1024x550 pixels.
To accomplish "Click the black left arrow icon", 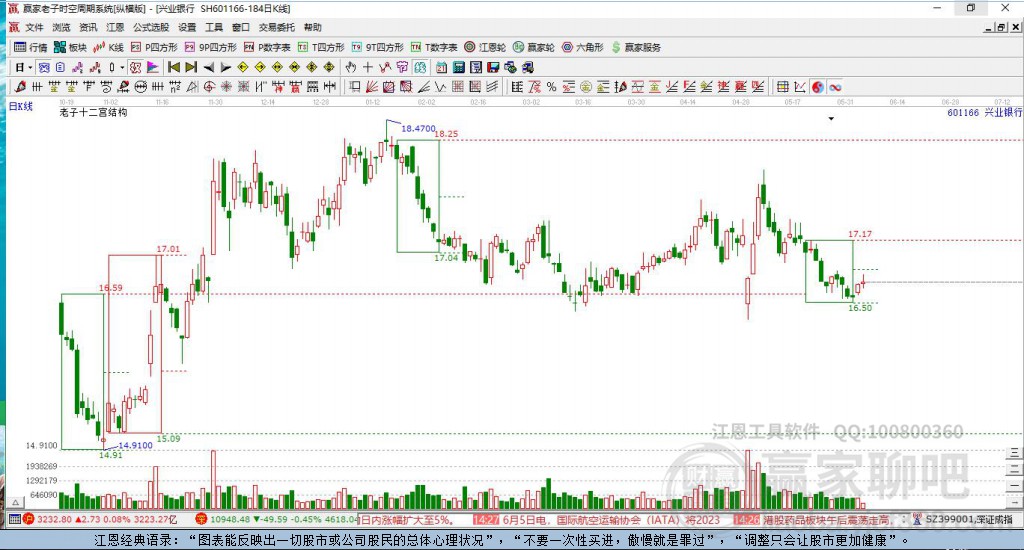I will (208, 67).
